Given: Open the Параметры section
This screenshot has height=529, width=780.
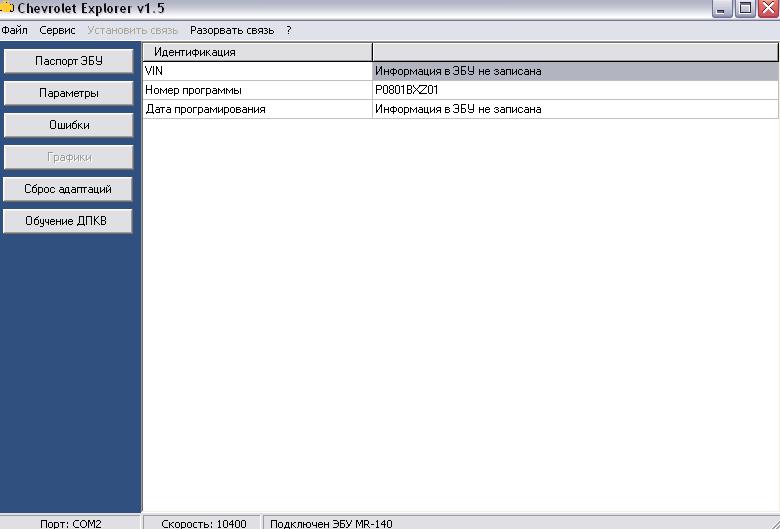Looking at the screenshot, I should click(x=68, y=93).
